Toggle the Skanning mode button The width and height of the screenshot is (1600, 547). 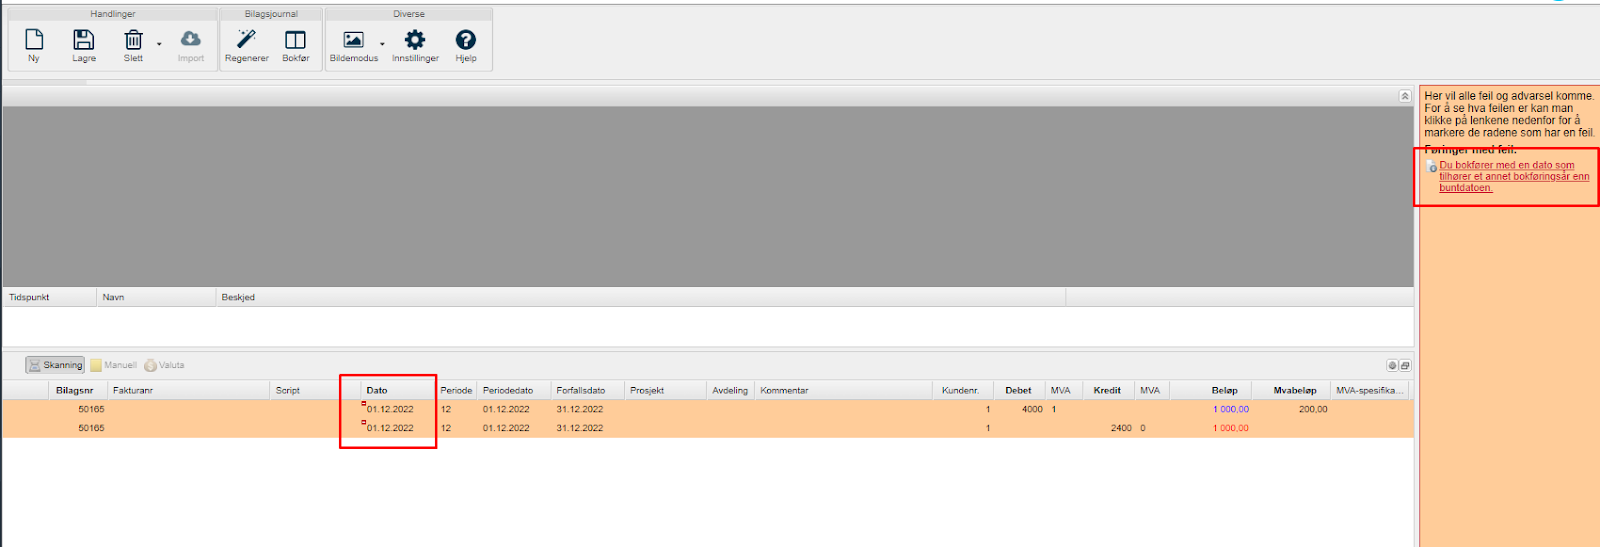55,365
